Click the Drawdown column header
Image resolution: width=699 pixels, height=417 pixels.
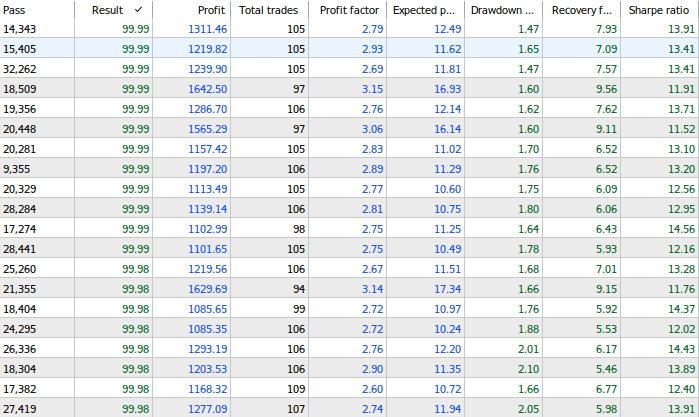503,10
